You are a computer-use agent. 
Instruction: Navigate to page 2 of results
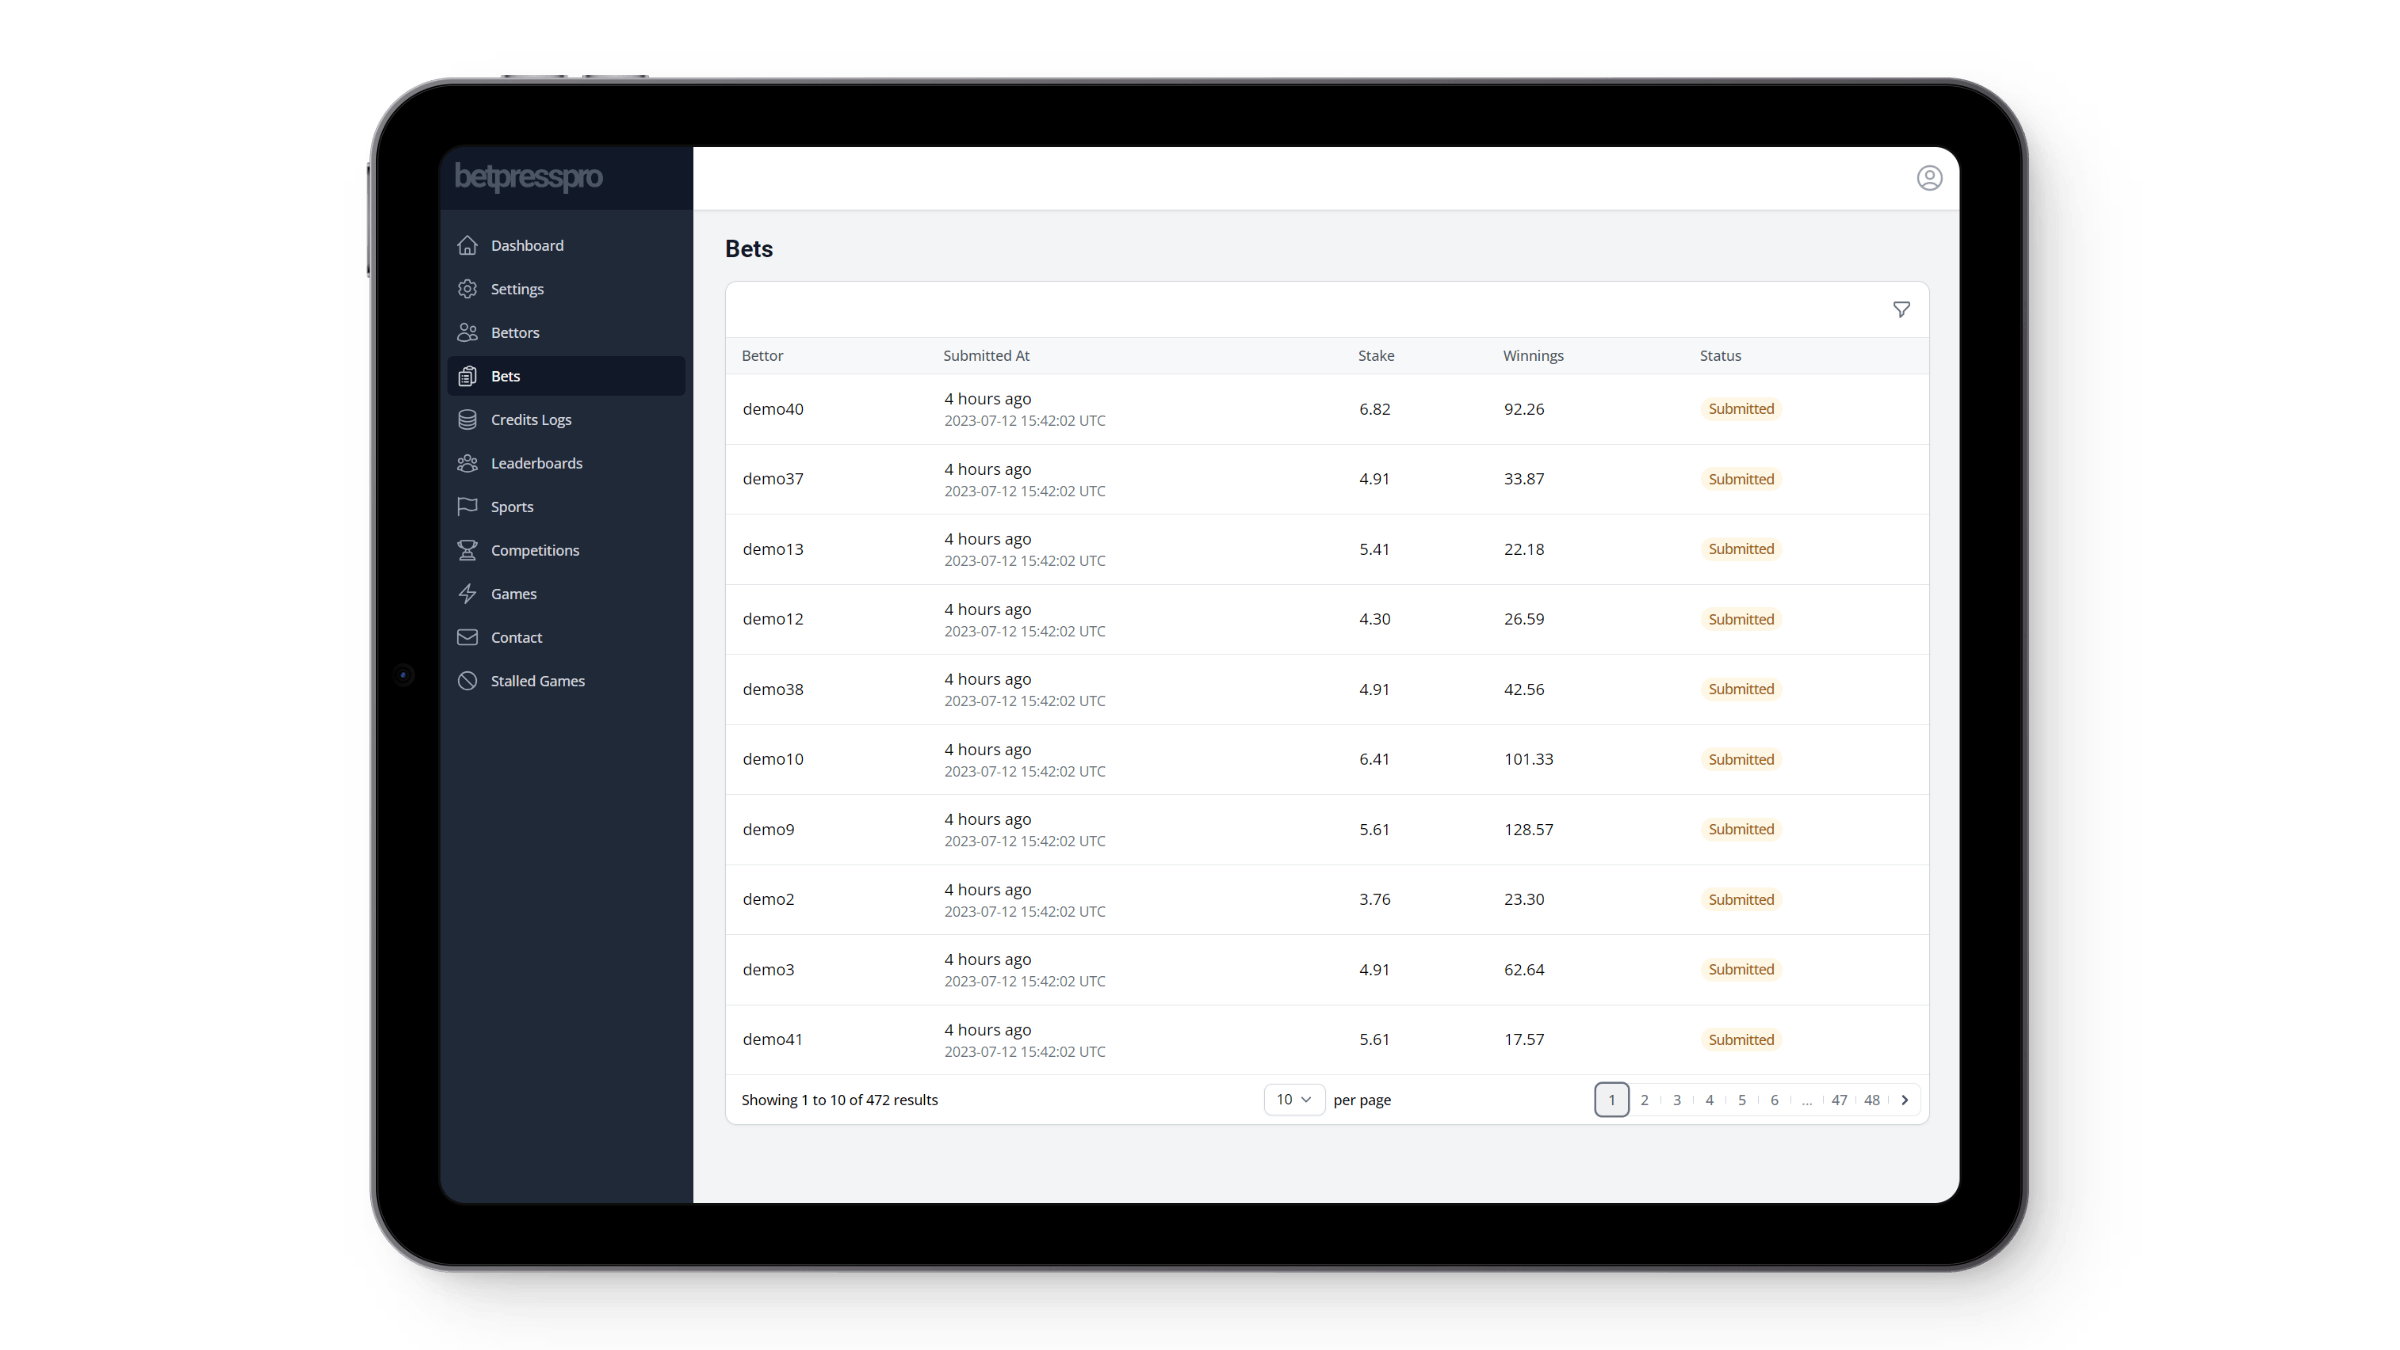click(1643, 1099)
